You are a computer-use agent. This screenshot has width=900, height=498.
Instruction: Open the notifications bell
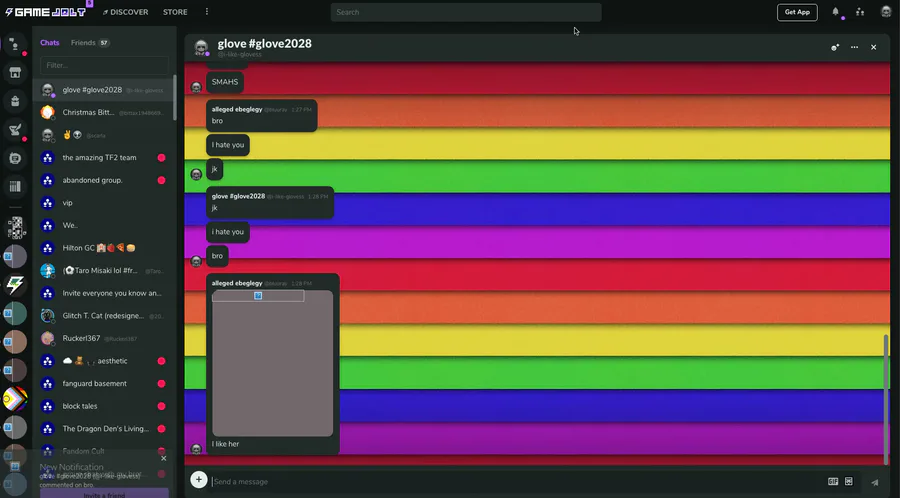click(x=836, y=12)
